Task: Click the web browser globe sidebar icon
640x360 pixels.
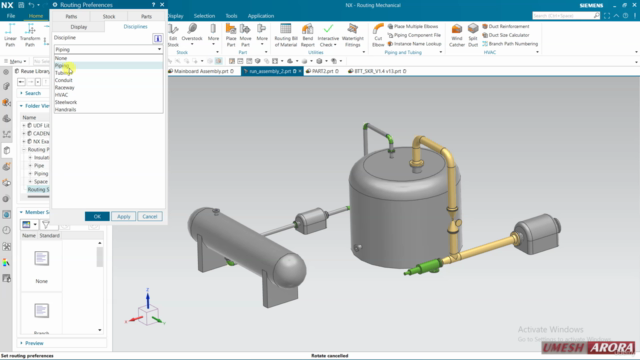Action: [7, 214]
